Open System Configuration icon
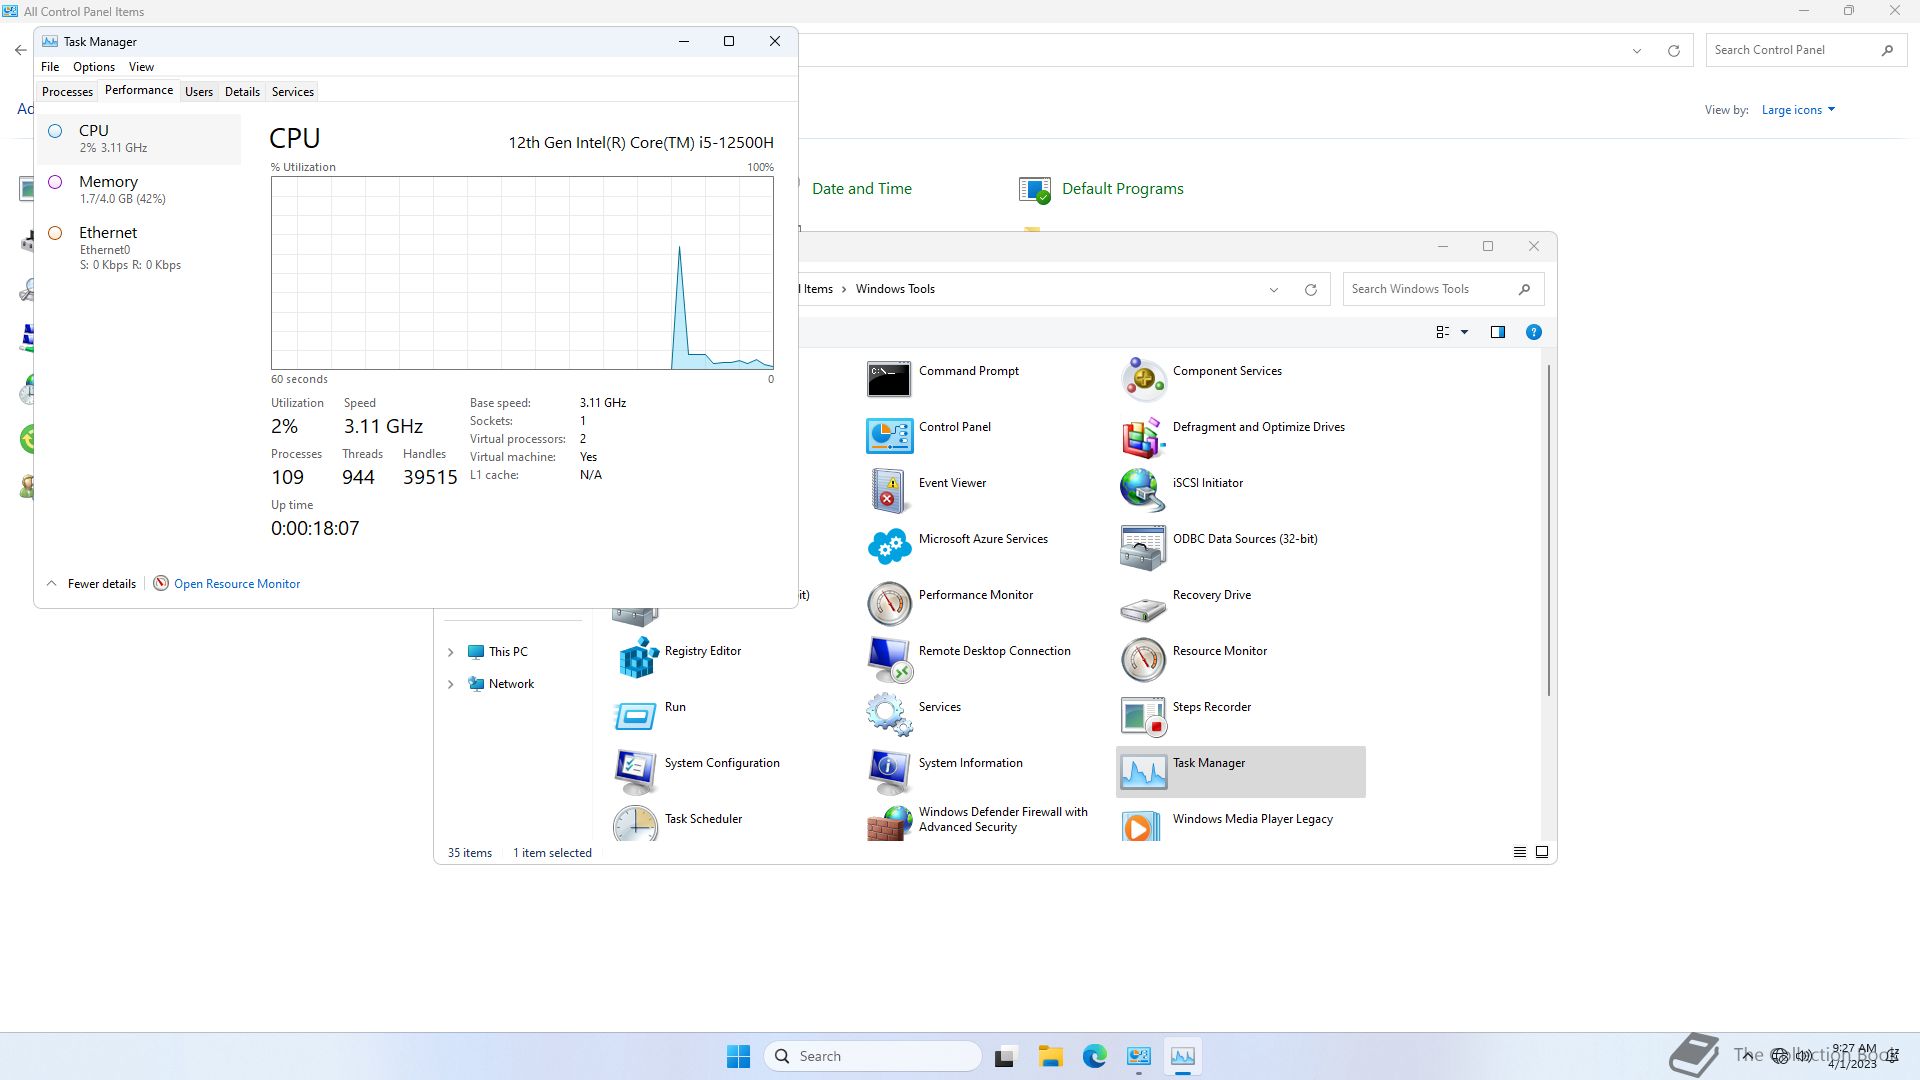1920x1080 pixels. click(x=634, y=771)
